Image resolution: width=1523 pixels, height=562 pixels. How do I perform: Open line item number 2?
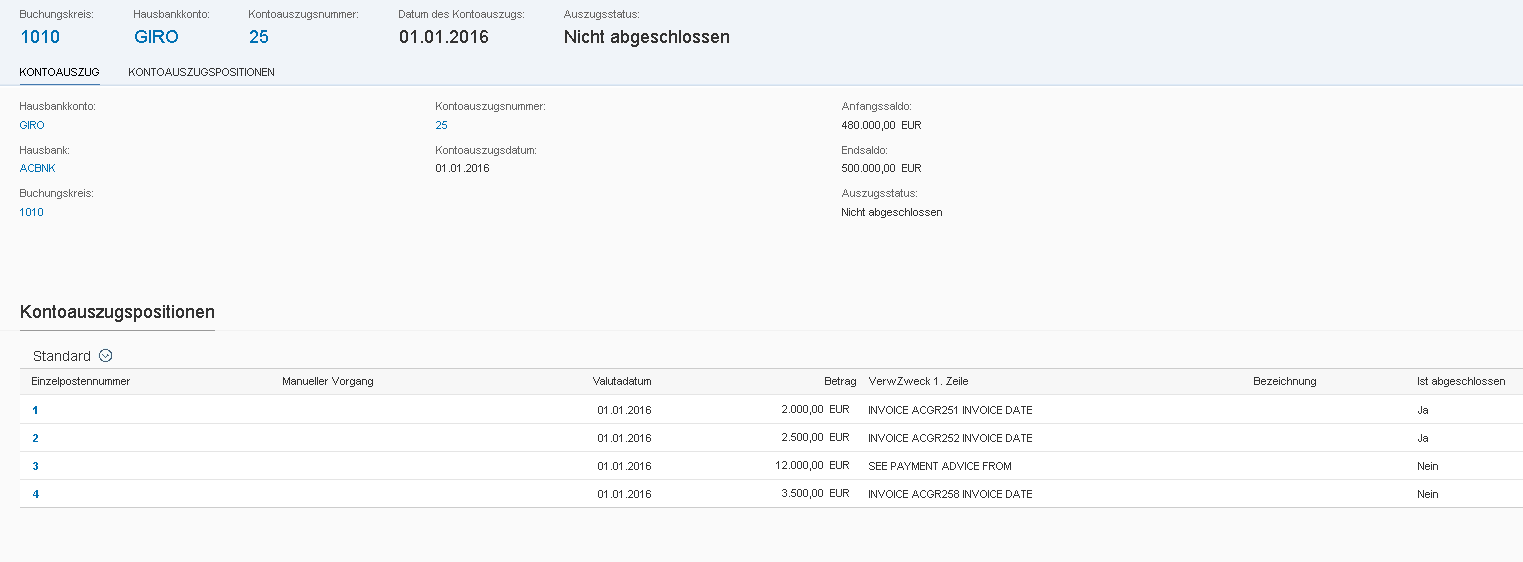(x=35, y=438)
